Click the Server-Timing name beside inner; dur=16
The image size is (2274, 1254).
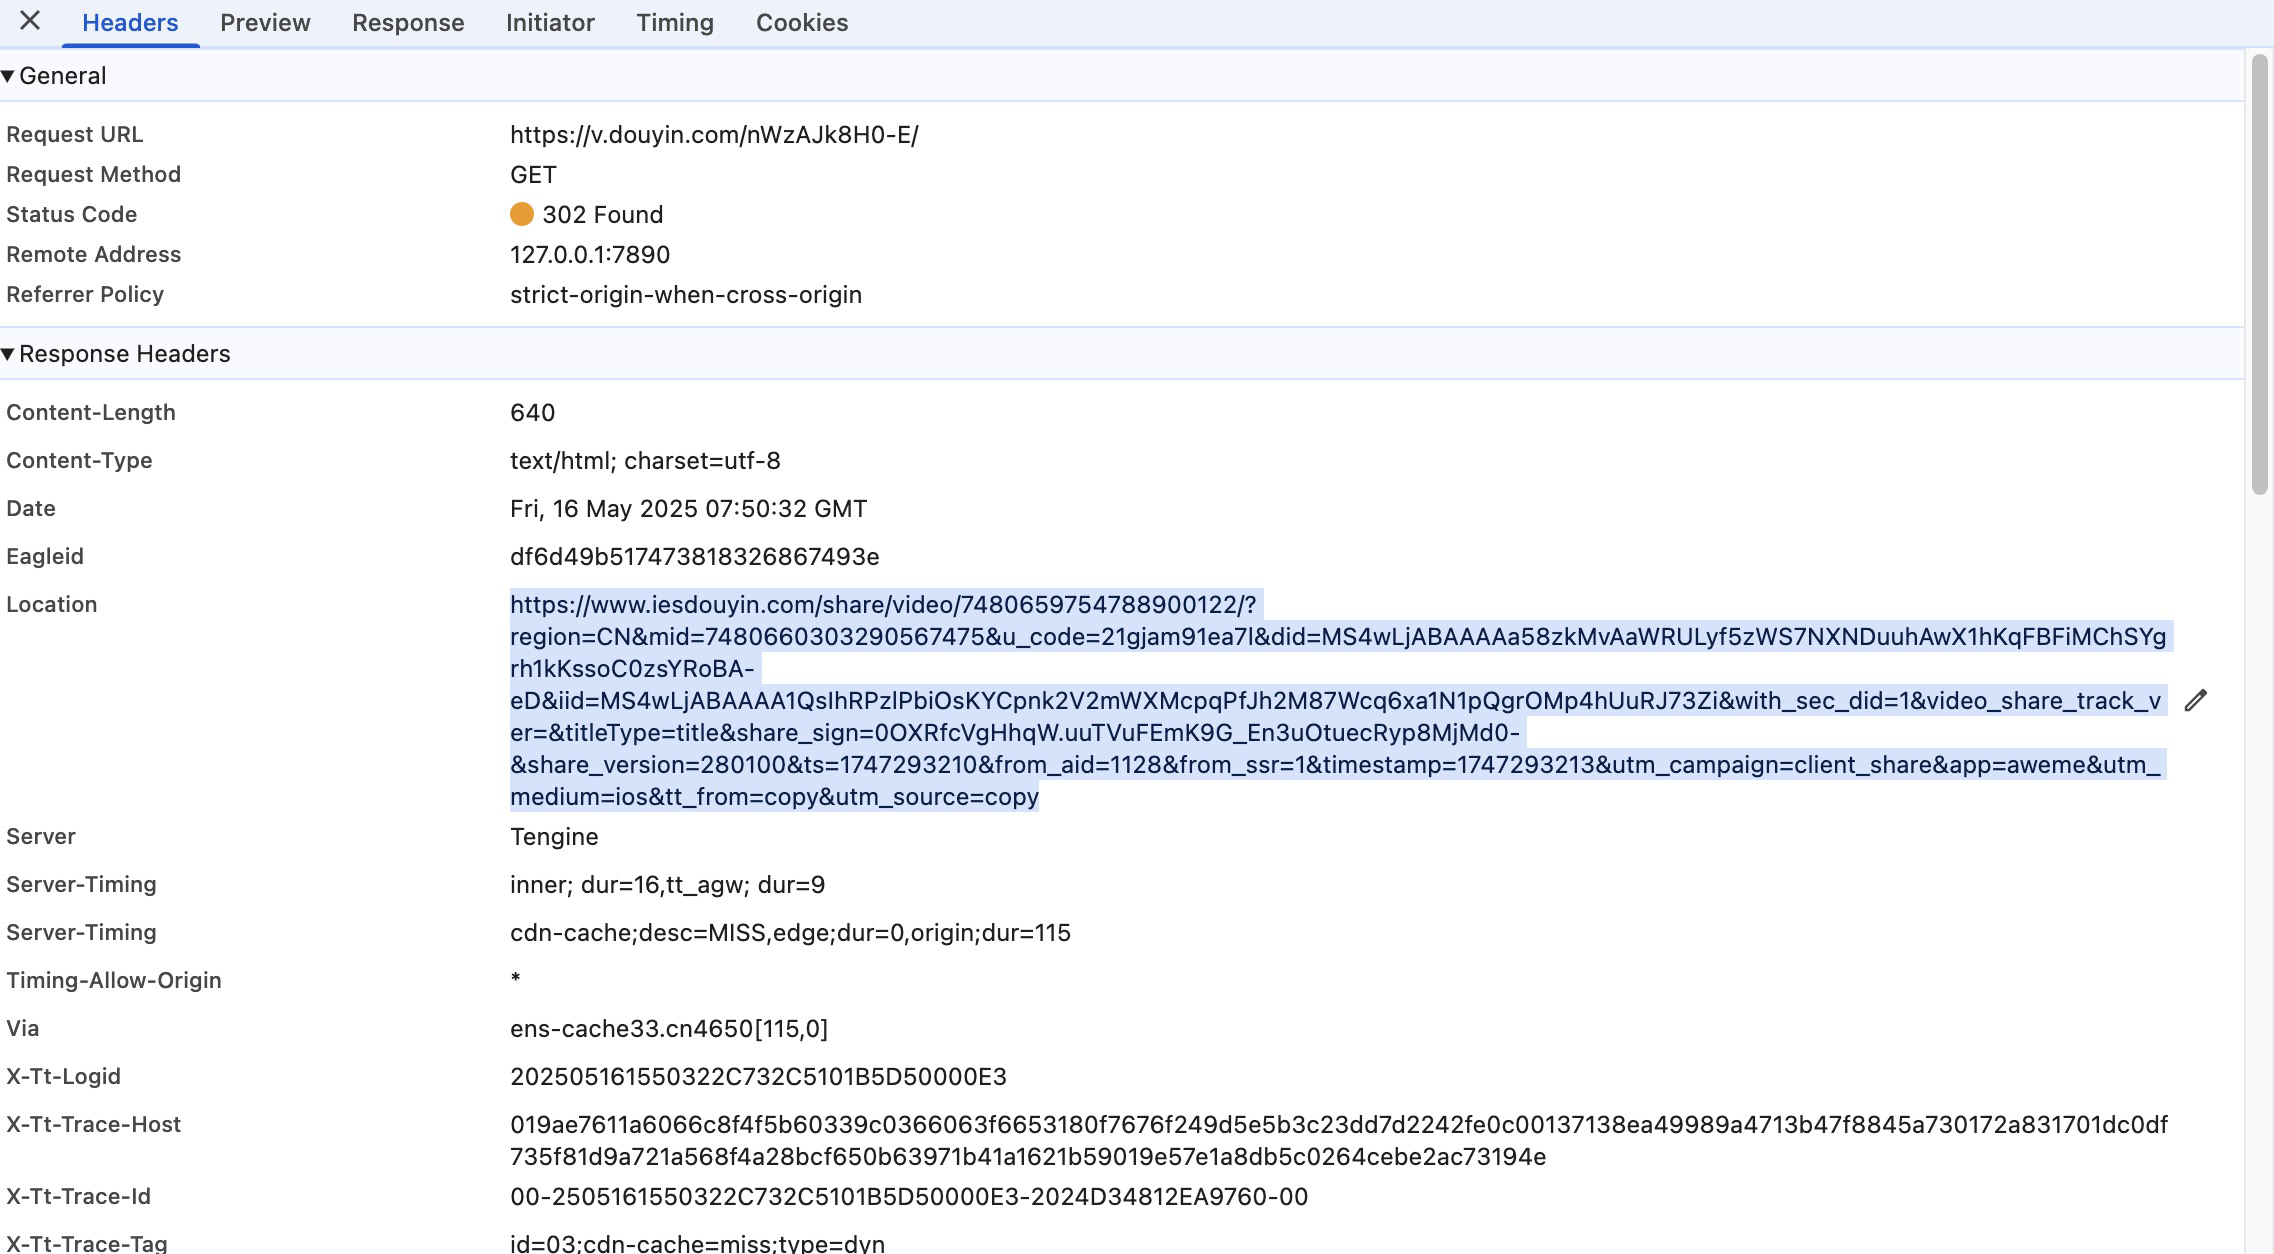[82, 884]
